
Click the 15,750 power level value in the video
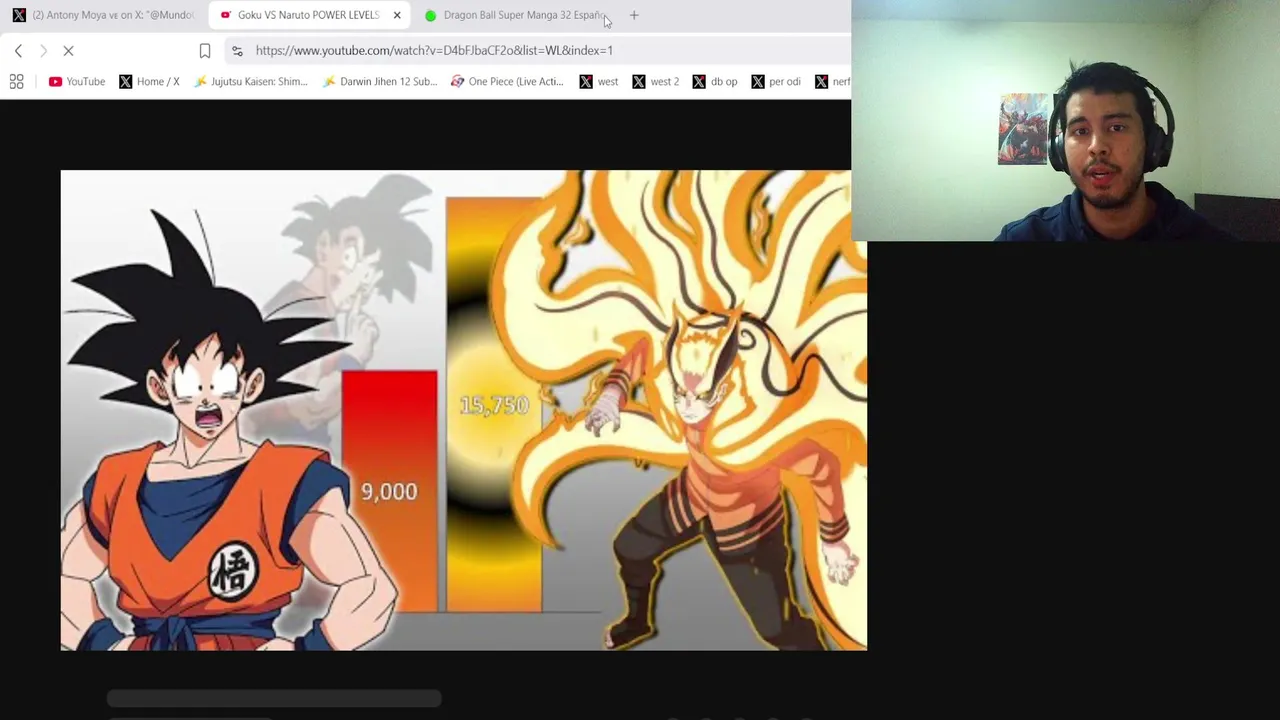point(494,405)
